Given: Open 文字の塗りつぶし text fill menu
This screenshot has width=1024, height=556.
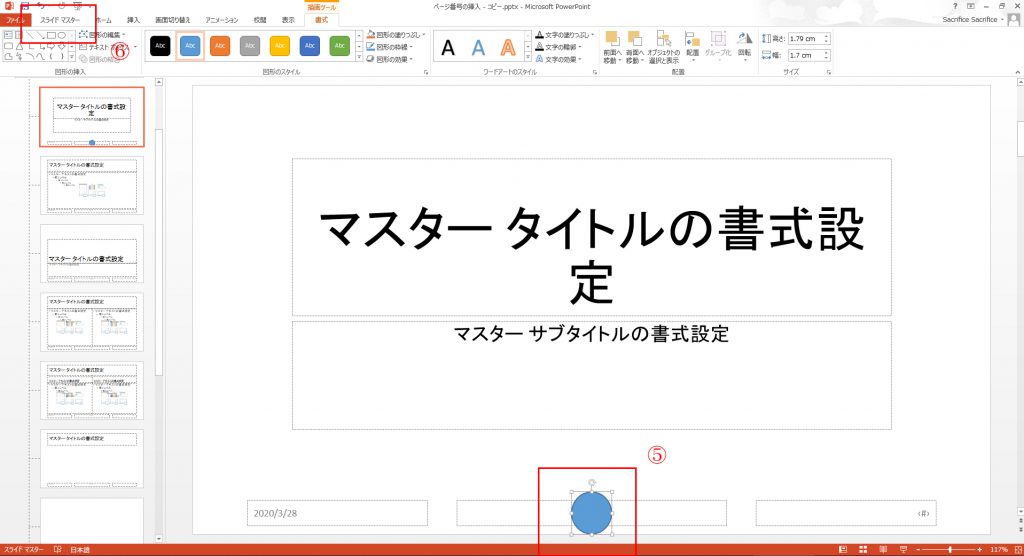Looking at the screenshot, I should [565, 35].
